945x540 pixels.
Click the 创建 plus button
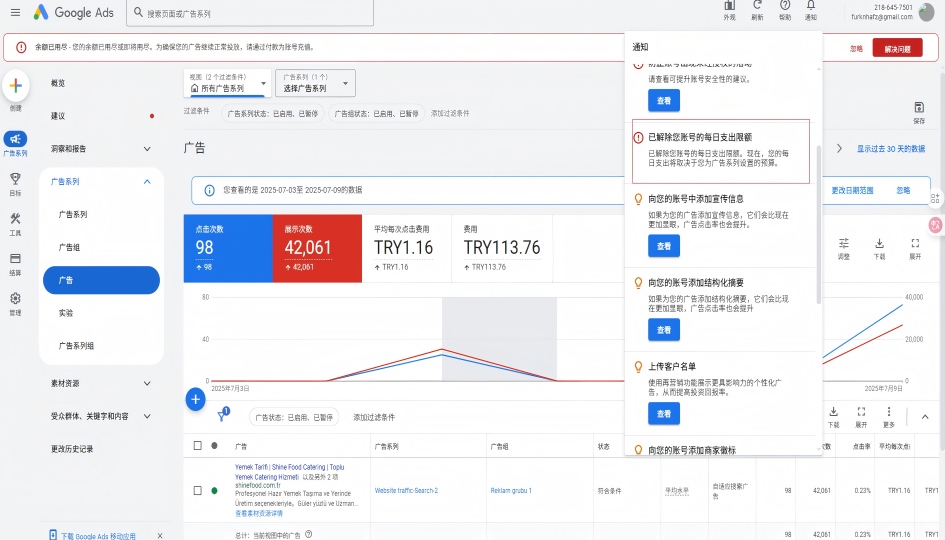pyautogui.click(x=15, y=87)
